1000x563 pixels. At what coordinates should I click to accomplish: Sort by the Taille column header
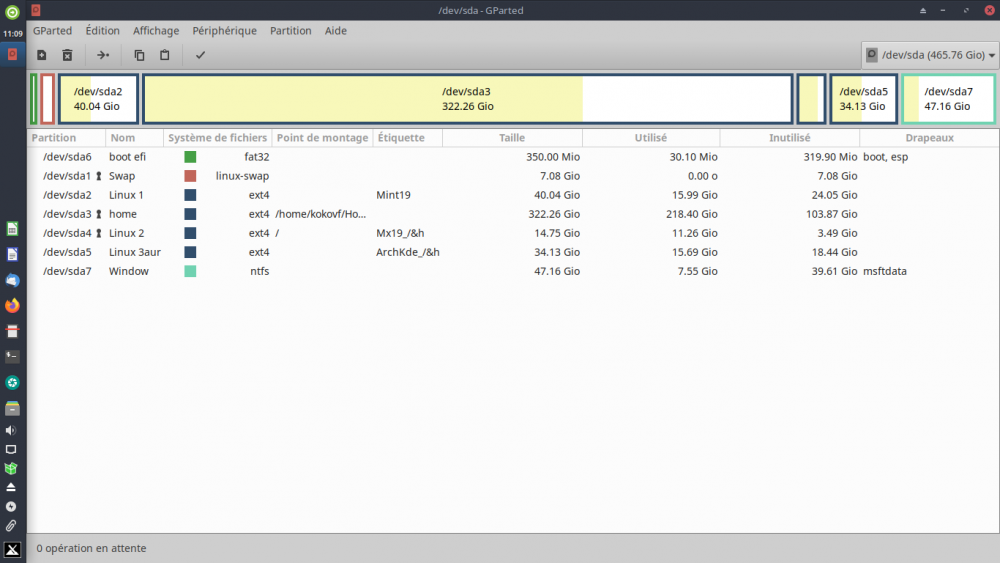(x=511, y=138)
